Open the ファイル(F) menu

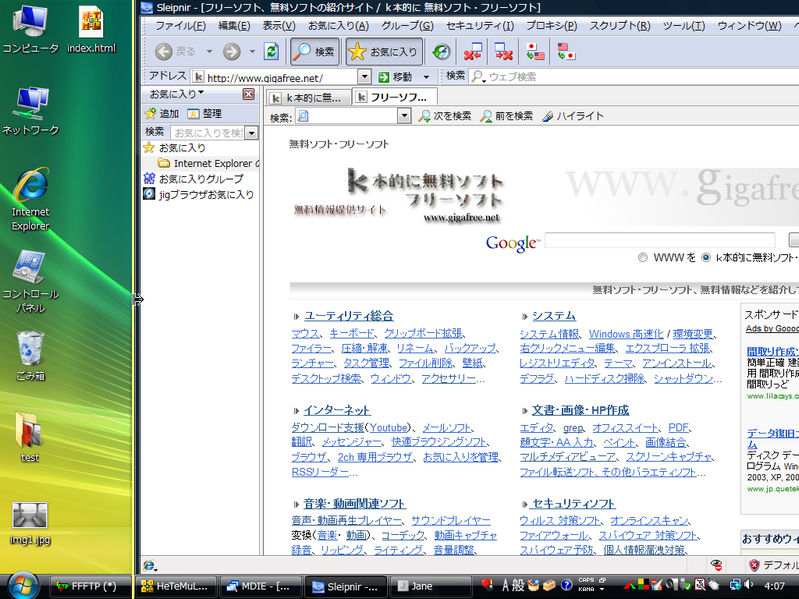pyautogui.click(x=180, y=25)
